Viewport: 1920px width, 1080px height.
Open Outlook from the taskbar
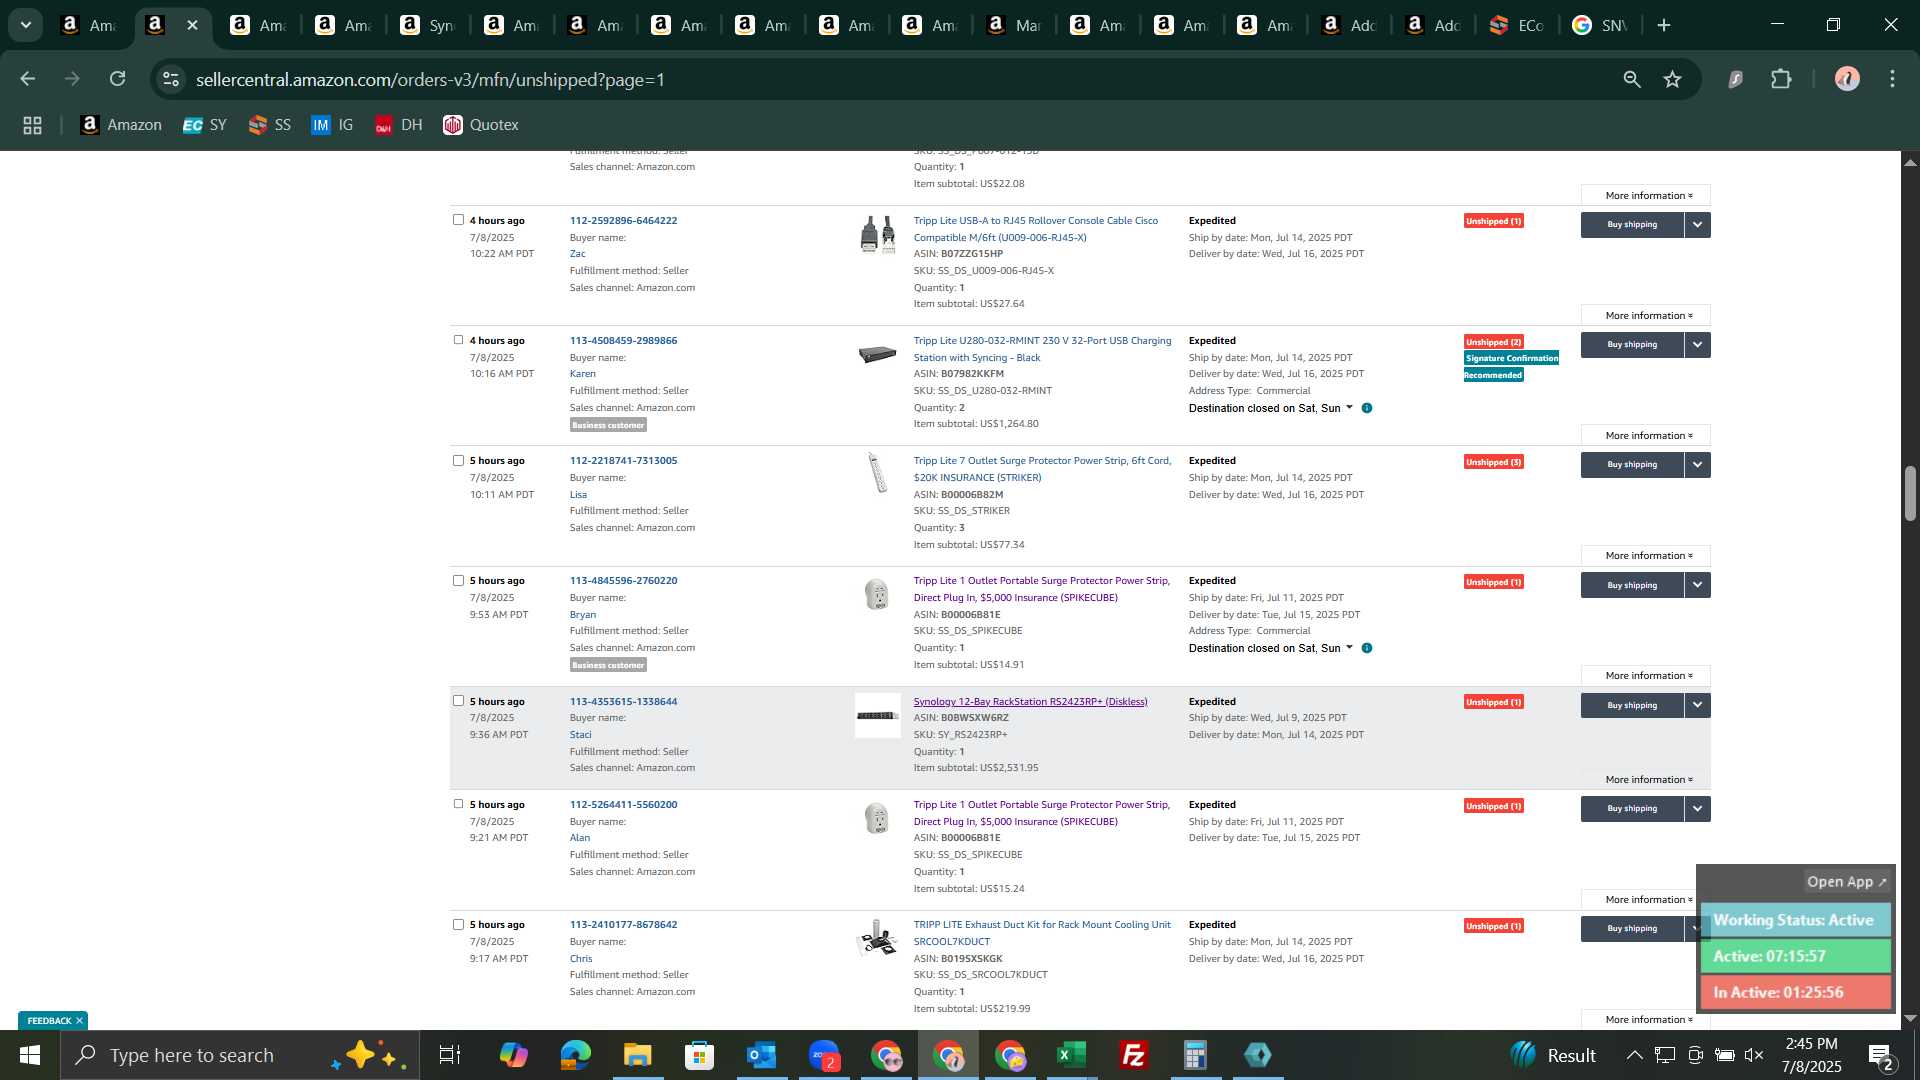point(761,1055)
